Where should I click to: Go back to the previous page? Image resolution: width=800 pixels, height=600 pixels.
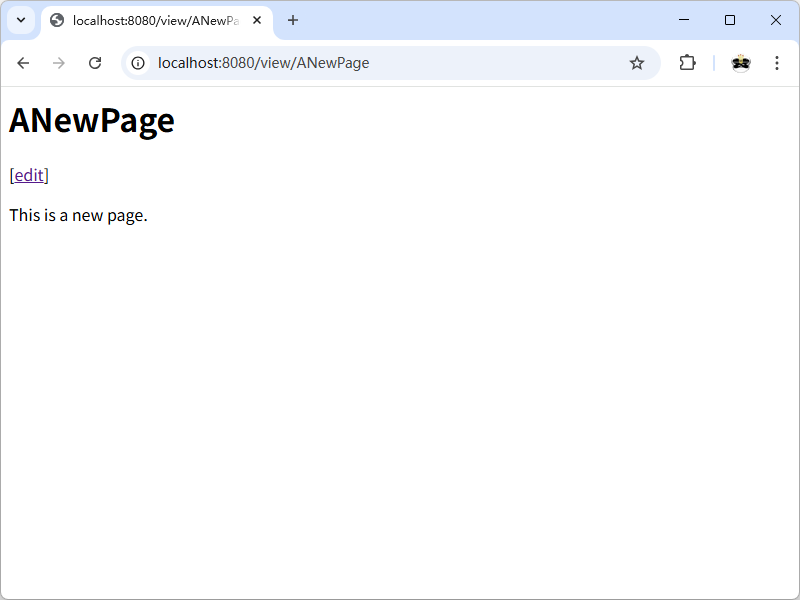click(23, 63)
